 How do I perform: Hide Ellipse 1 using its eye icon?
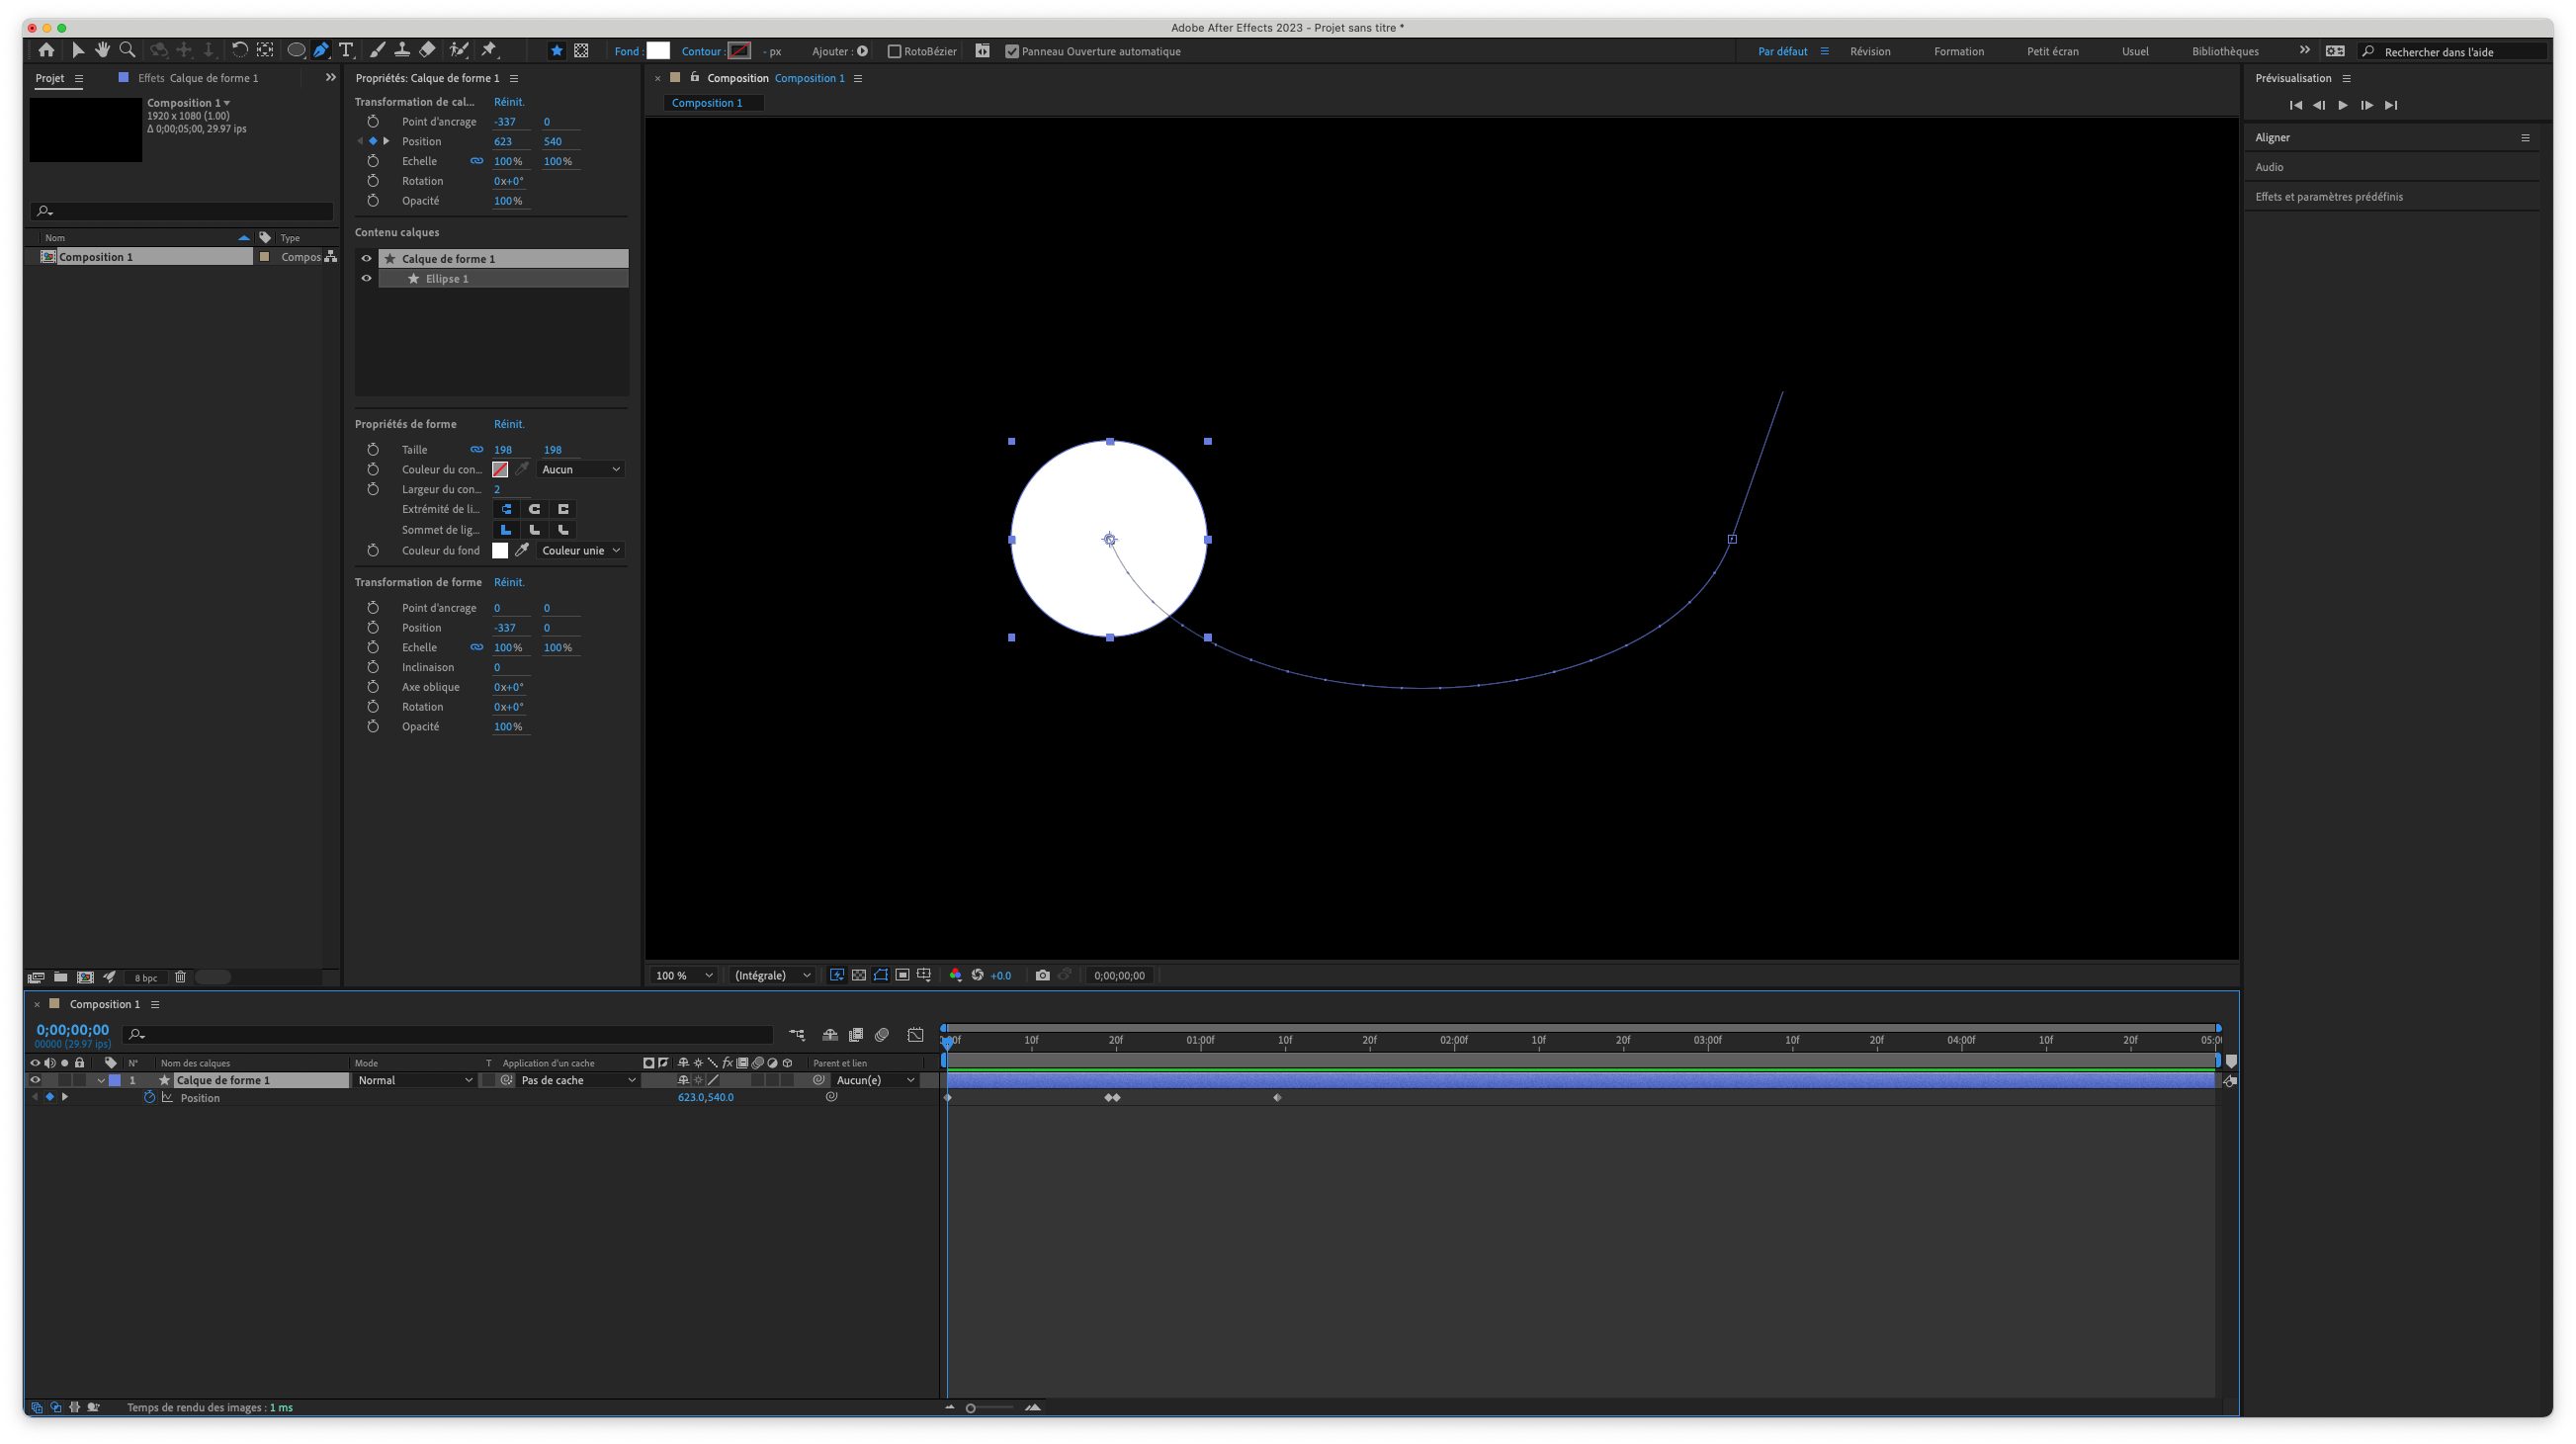tap(366, 278)
